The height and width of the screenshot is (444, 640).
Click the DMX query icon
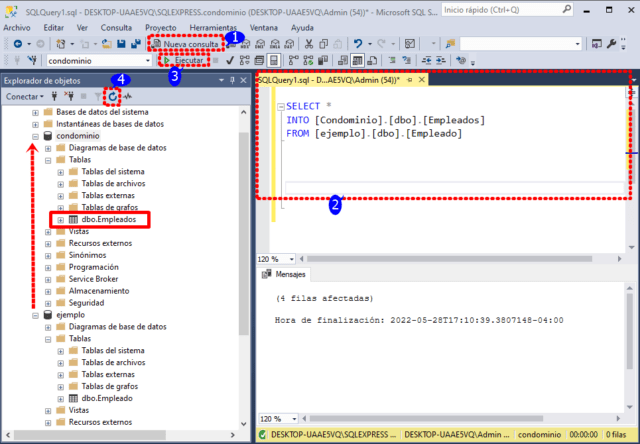point(260,44)
